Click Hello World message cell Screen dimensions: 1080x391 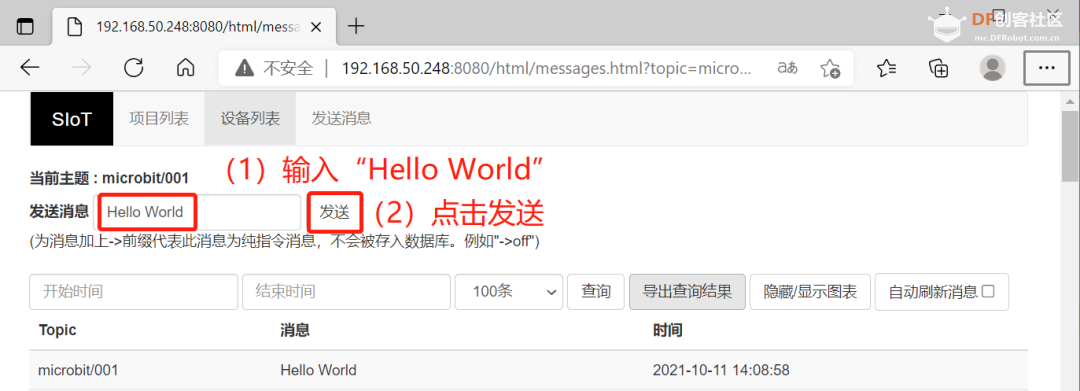point(318,370)
